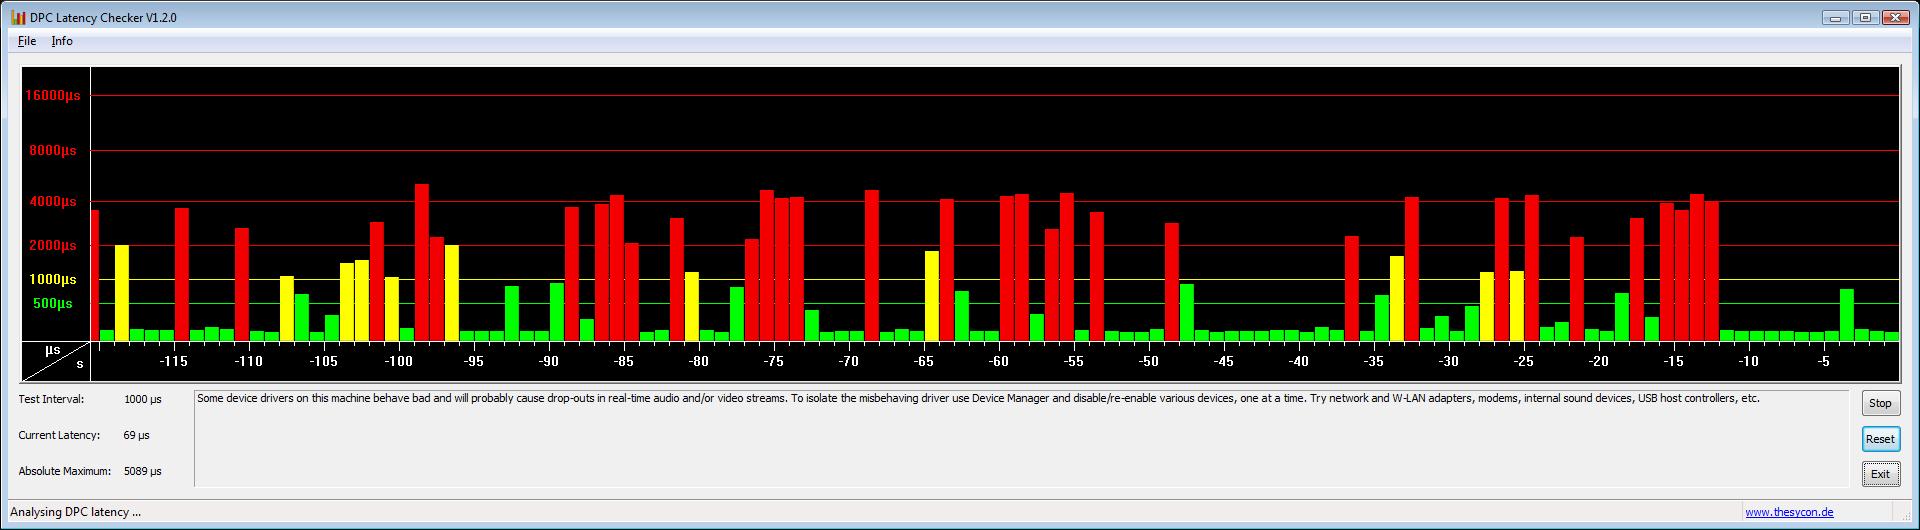This screenshot has height=530, width=1920.
Task: Click the -5 time axis label
Action: click(x=1824, y=361)
